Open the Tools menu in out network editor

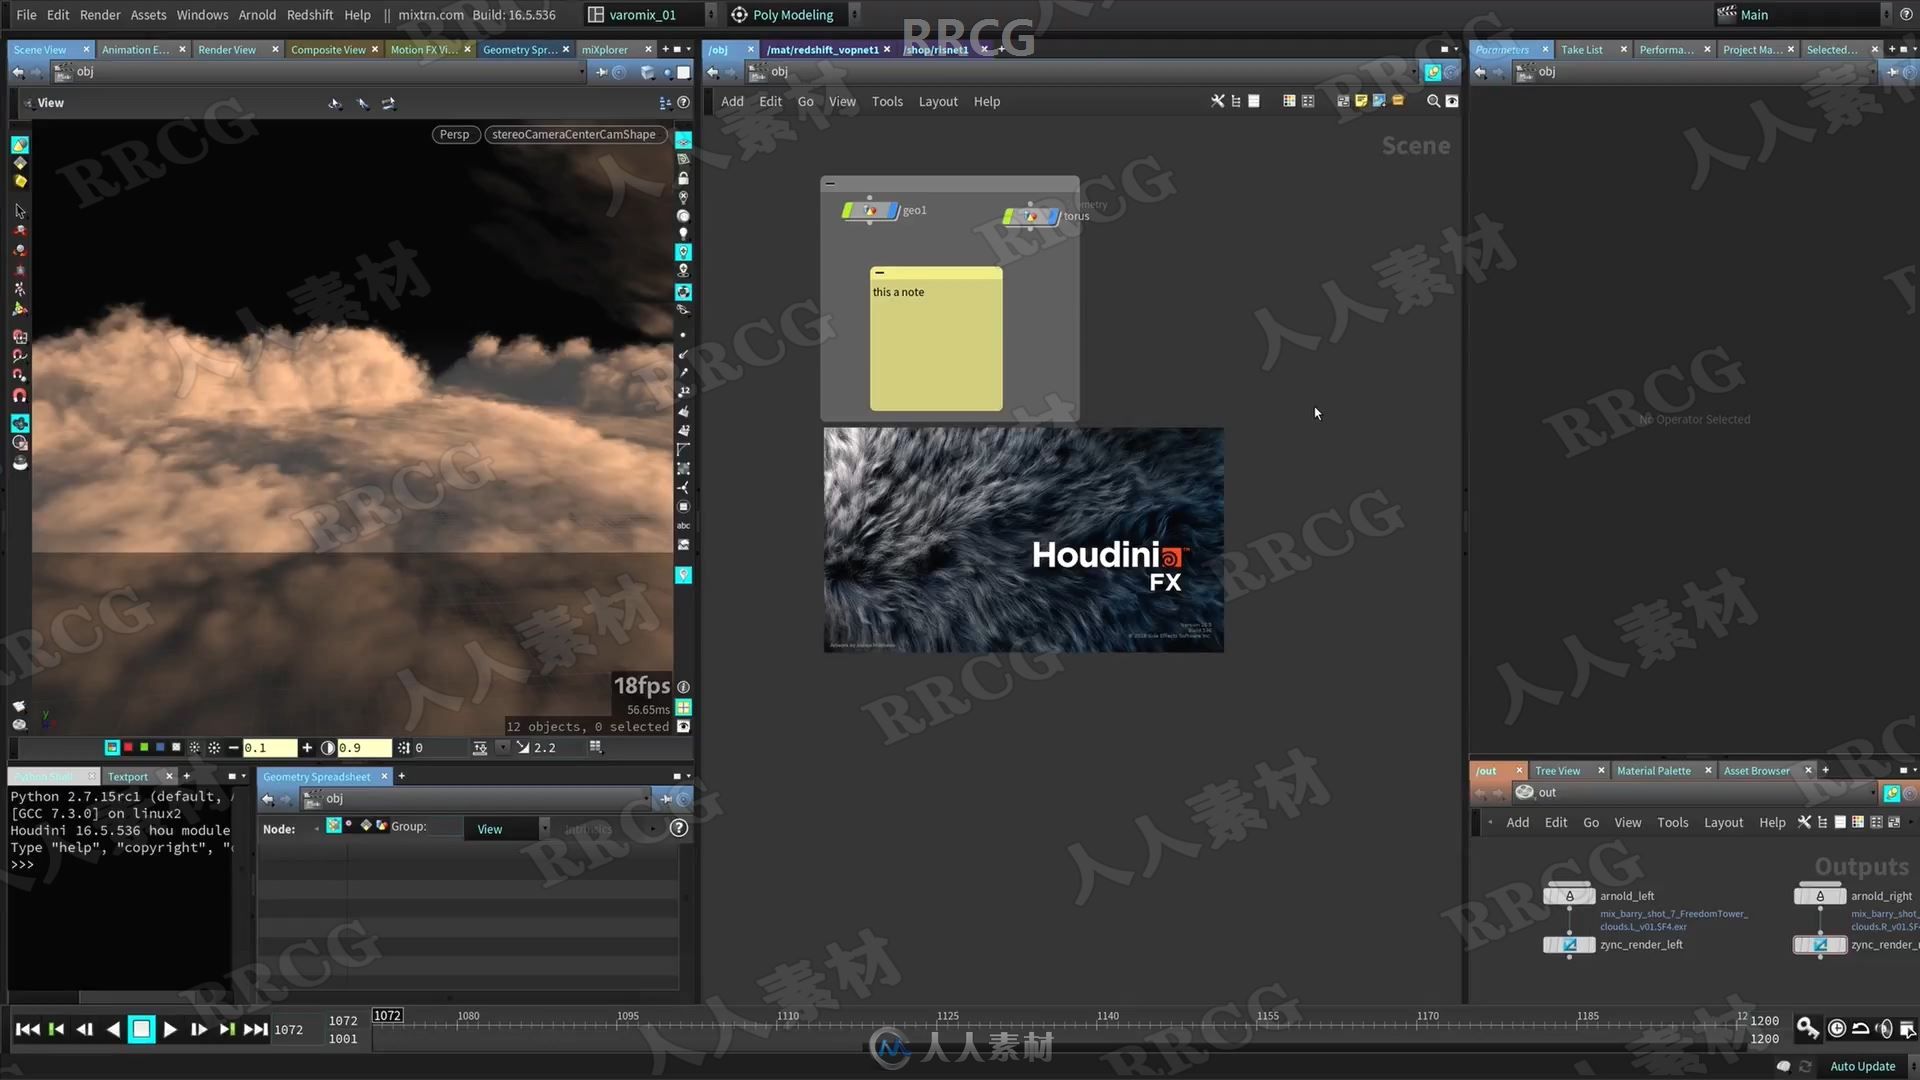(x=1672, y=823)
